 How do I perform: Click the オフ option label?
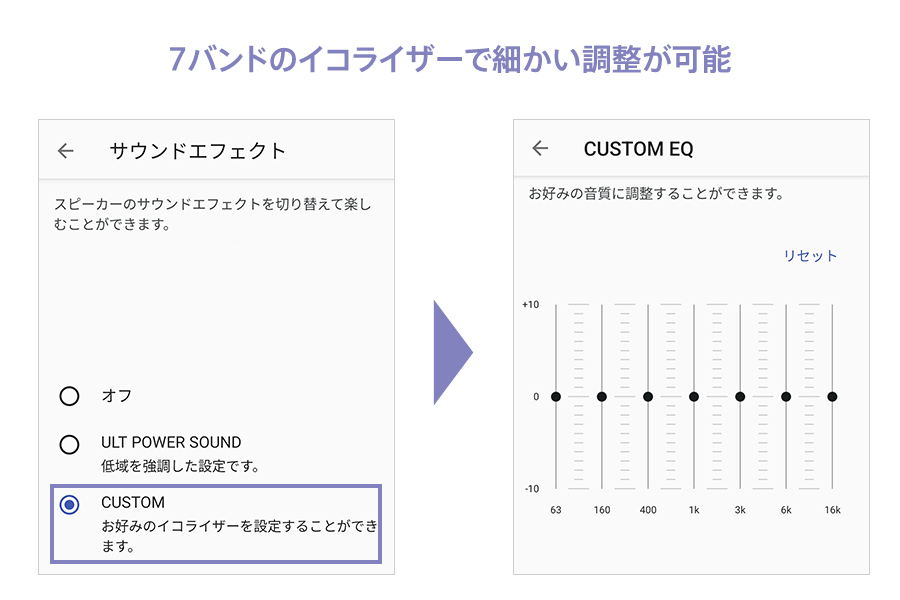(117, 396)
